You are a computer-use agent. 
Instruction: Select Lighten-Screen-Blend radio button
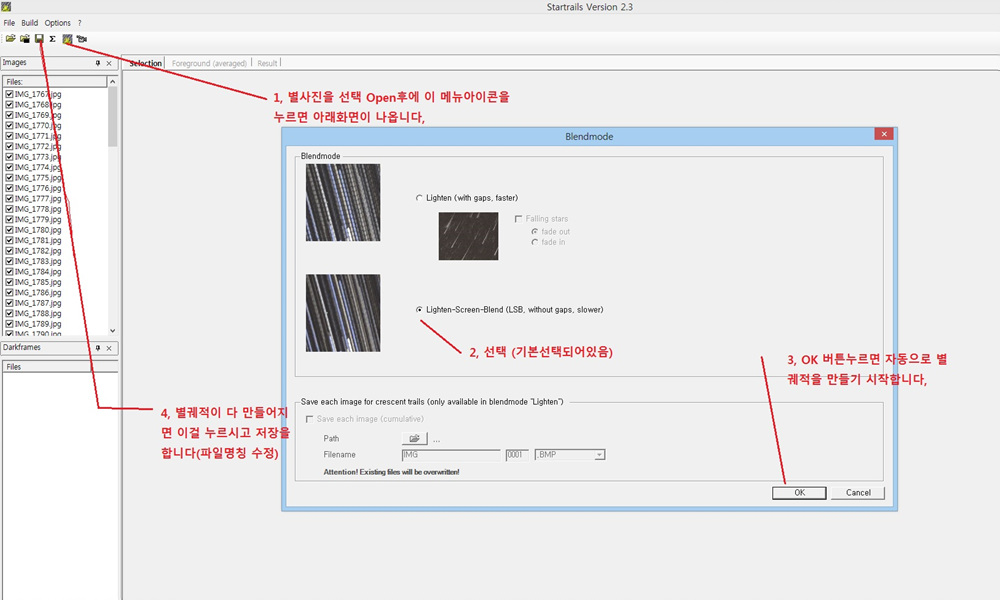pos(420,310)
